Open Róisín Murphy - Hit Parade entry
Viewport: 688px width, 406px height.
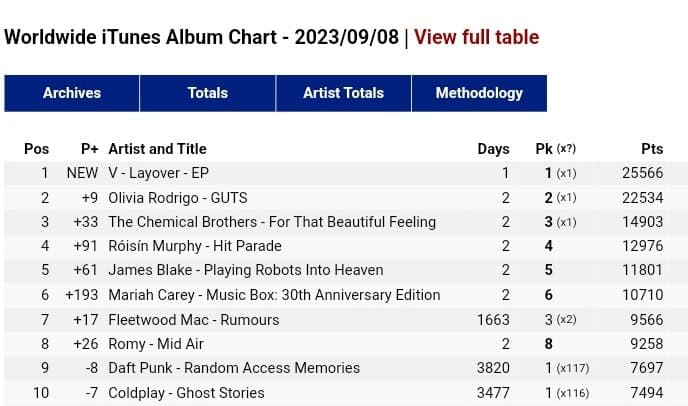tap(194, 246)
